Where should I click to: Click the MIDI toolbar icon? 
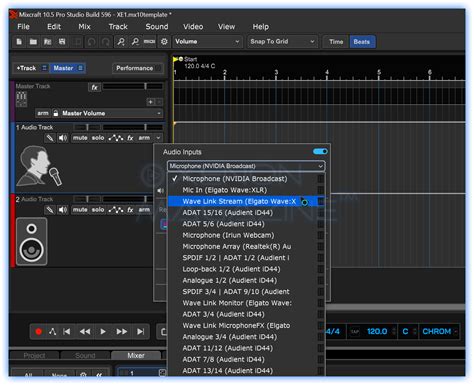point(149,42)
